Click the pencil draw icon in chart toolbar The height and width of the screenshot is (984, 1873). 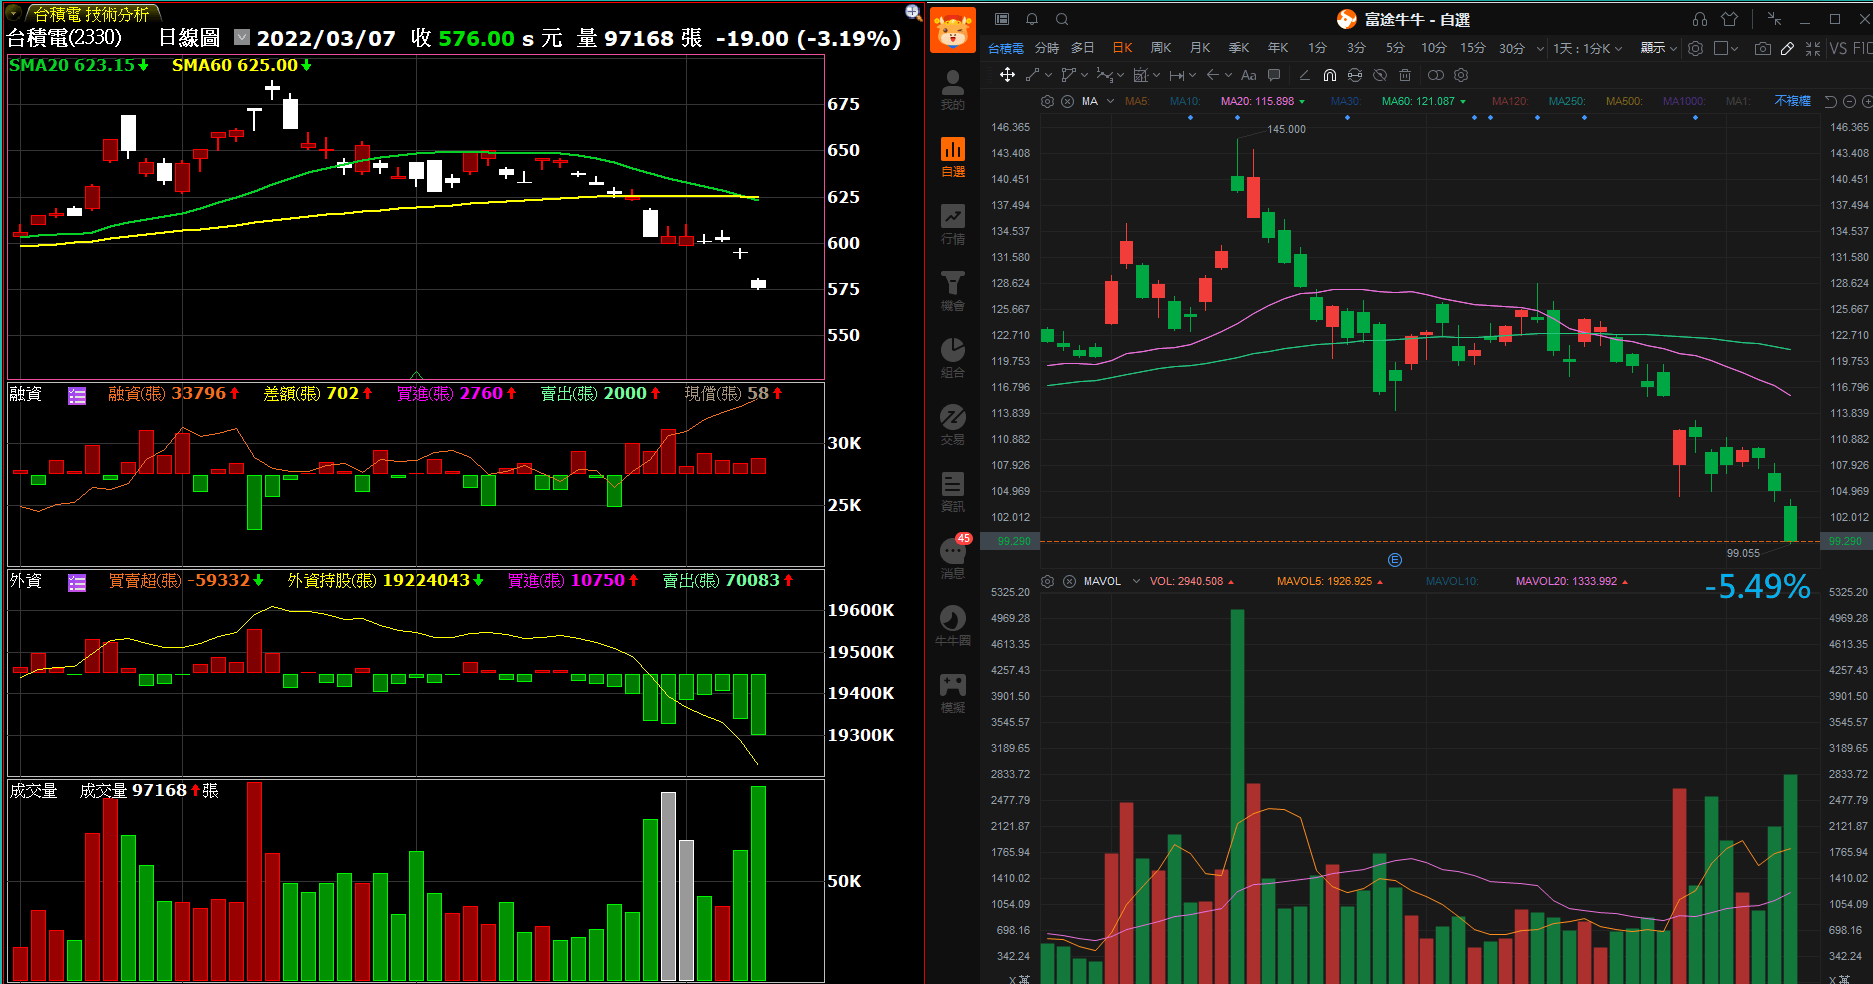1787,48
